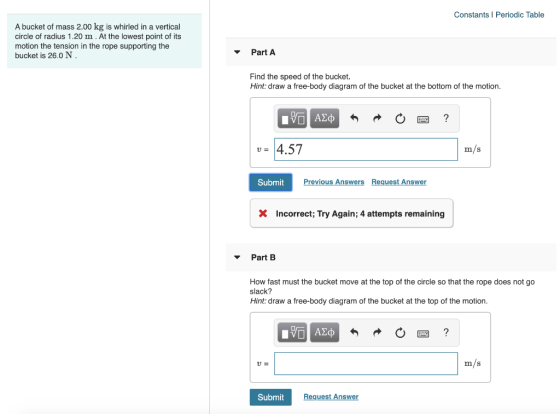Redo the last edit in Part A
Viewport: 560px width, 414px height.
tap(377, 118)
